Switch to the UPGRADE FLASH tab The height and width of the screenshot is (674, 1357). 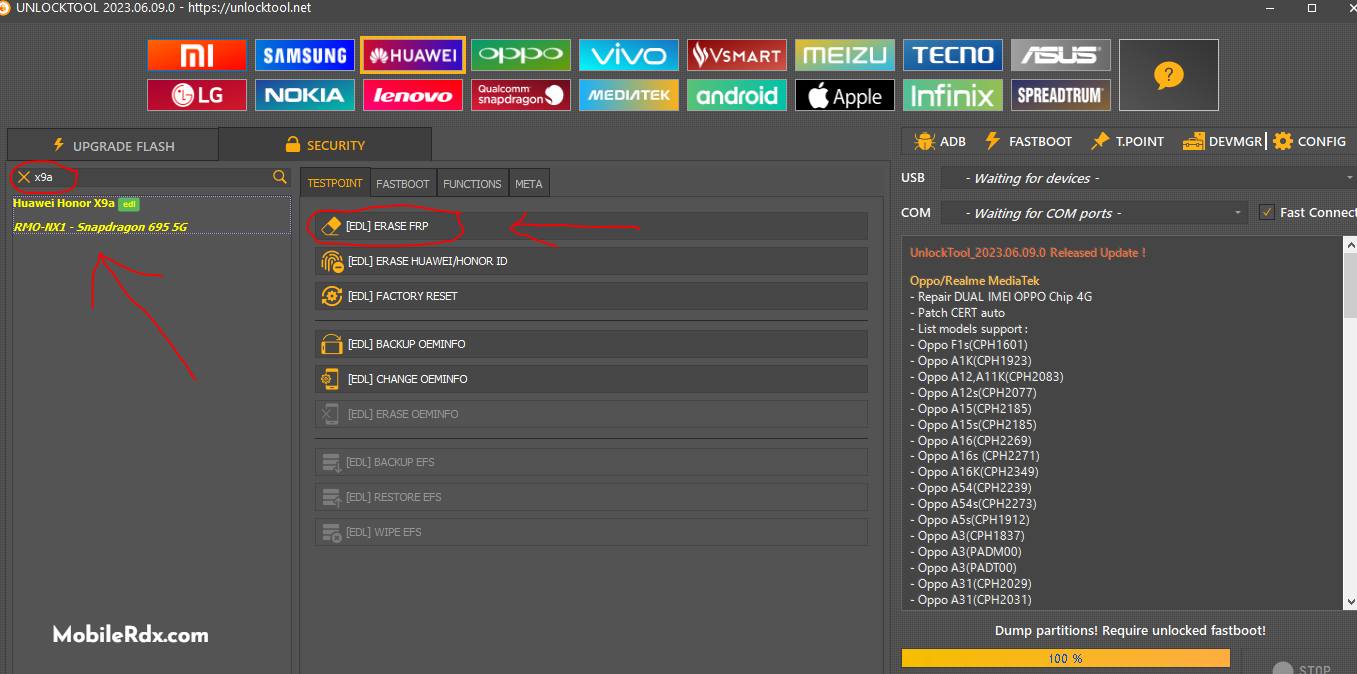tap(112, 145)
